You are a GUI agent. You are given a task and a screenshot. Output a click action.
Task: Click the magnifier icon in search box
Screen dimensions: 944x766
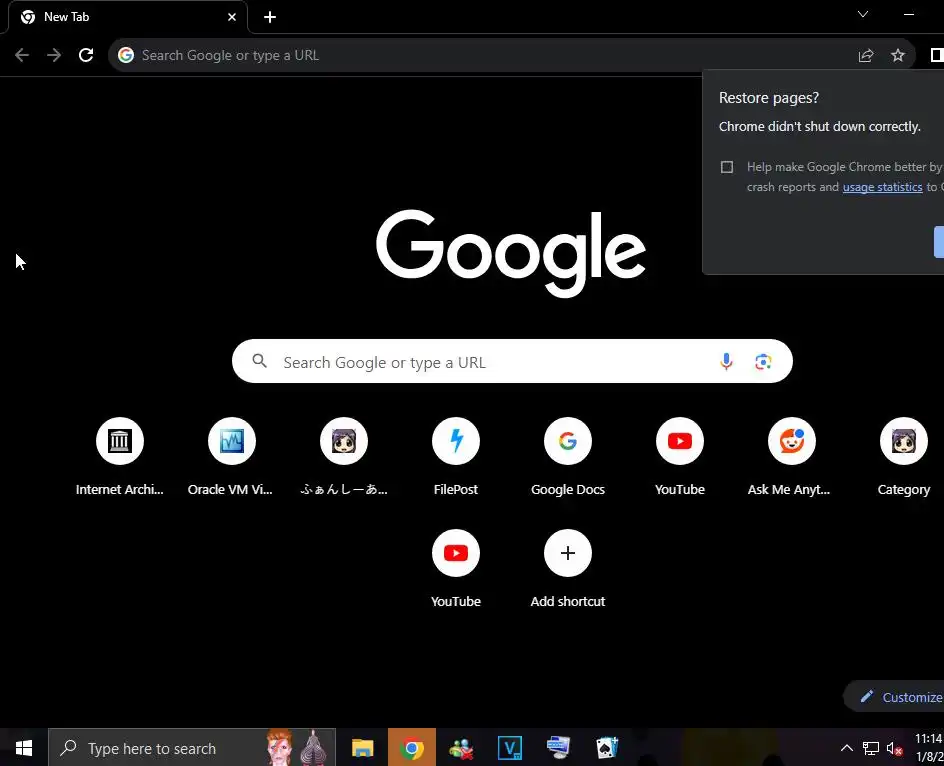(259, 361)
